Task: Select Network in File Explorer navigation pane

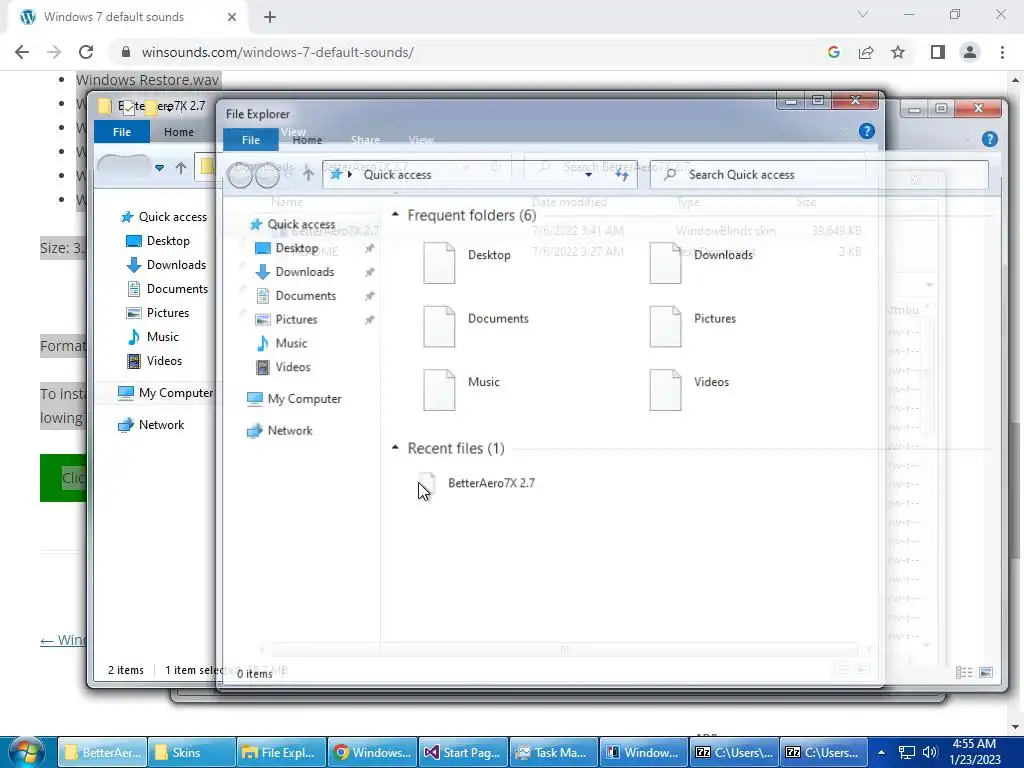Action: coord(280,430)
